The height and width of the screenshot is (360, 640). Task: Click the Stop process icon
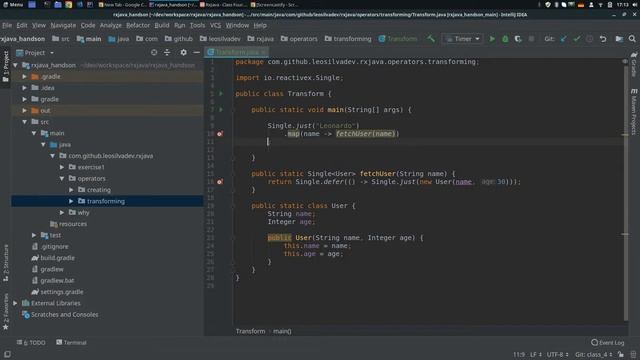[x=531, y=39]
